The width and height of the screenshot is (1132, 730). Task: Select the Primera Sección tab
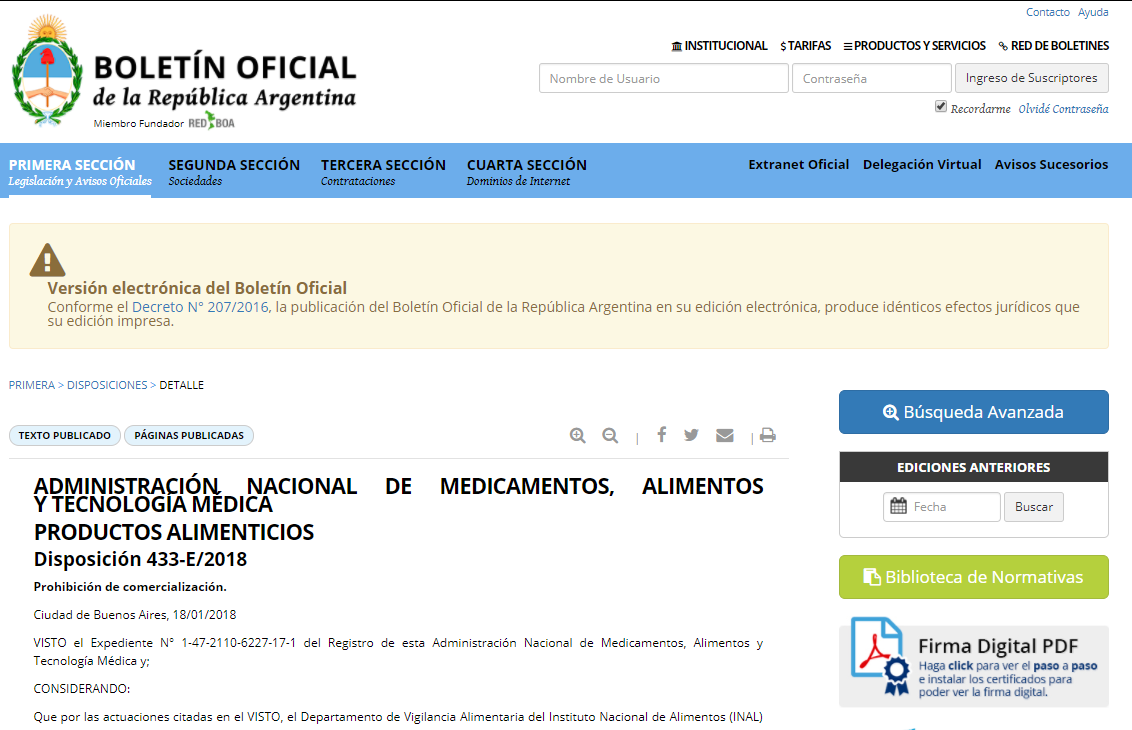pos(79,172)
